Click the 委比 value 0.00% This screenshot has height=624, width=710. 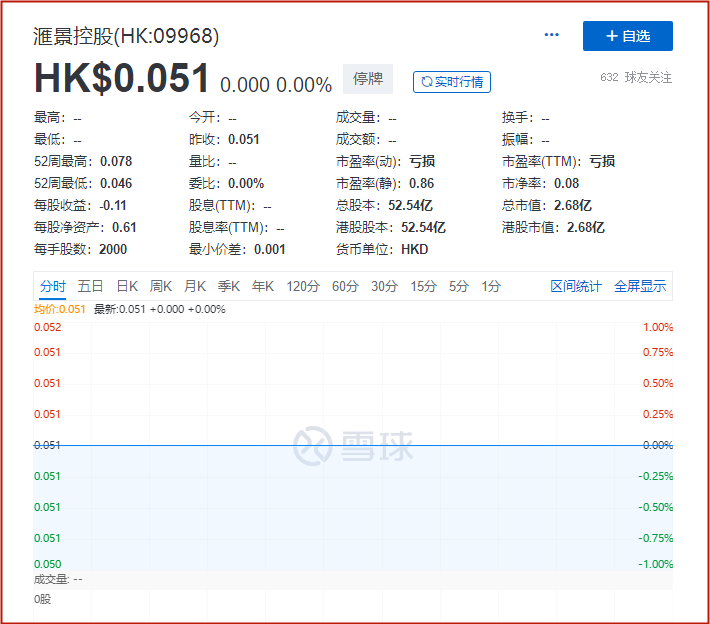246,183
